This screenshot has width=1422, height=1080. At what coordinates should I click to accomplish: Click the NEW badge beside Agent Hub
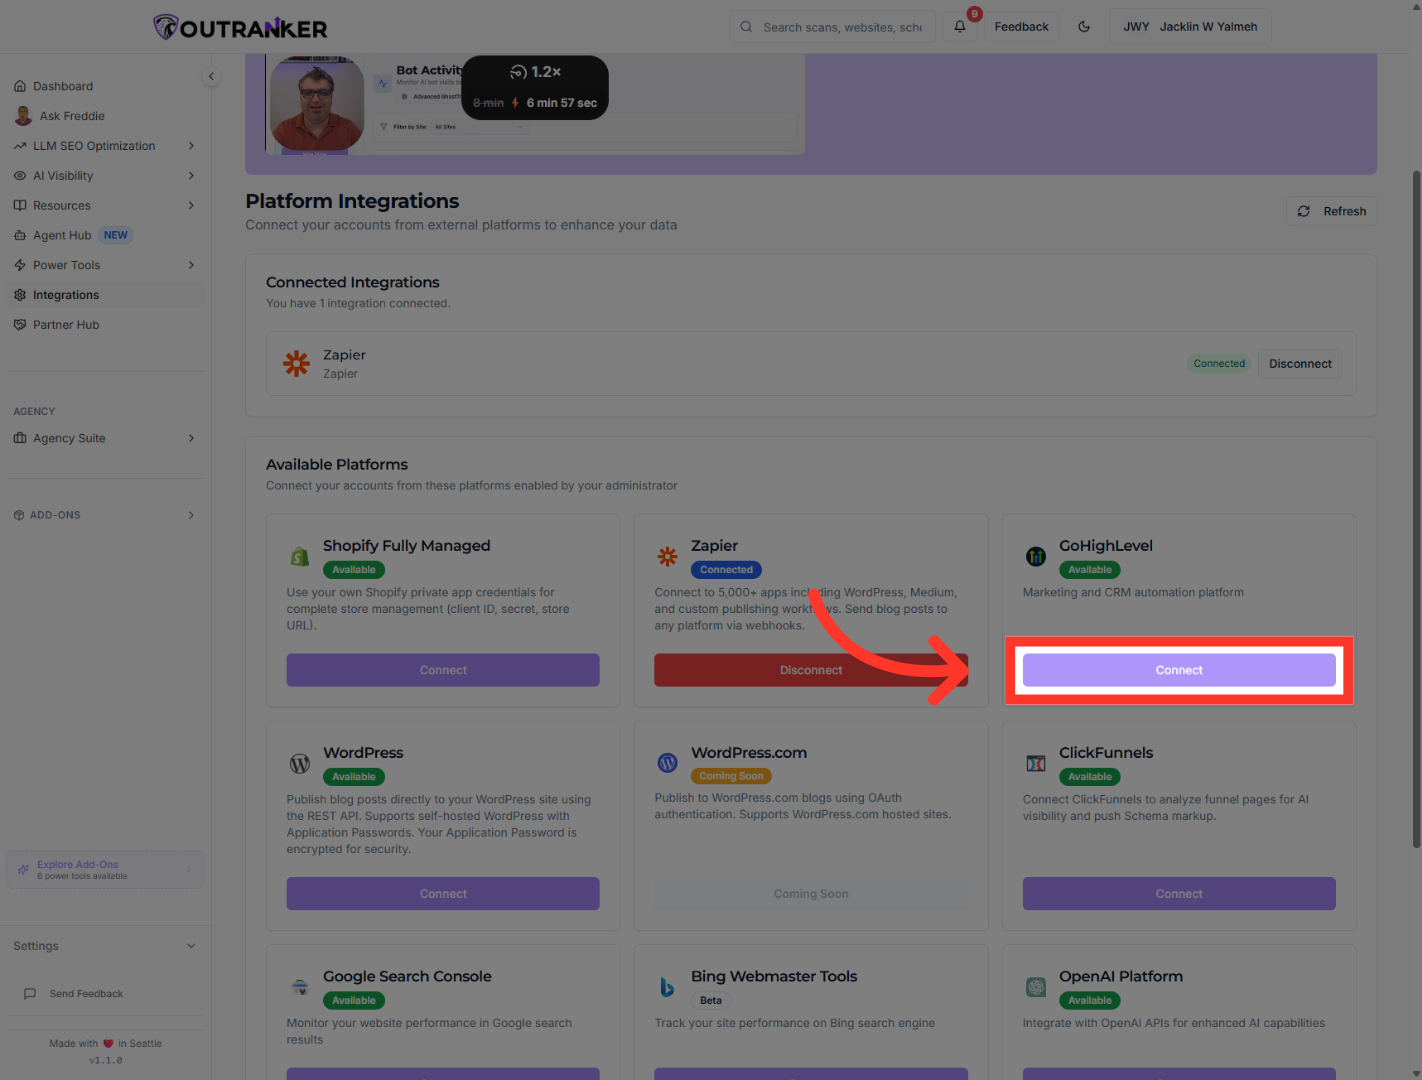point(116,236)
